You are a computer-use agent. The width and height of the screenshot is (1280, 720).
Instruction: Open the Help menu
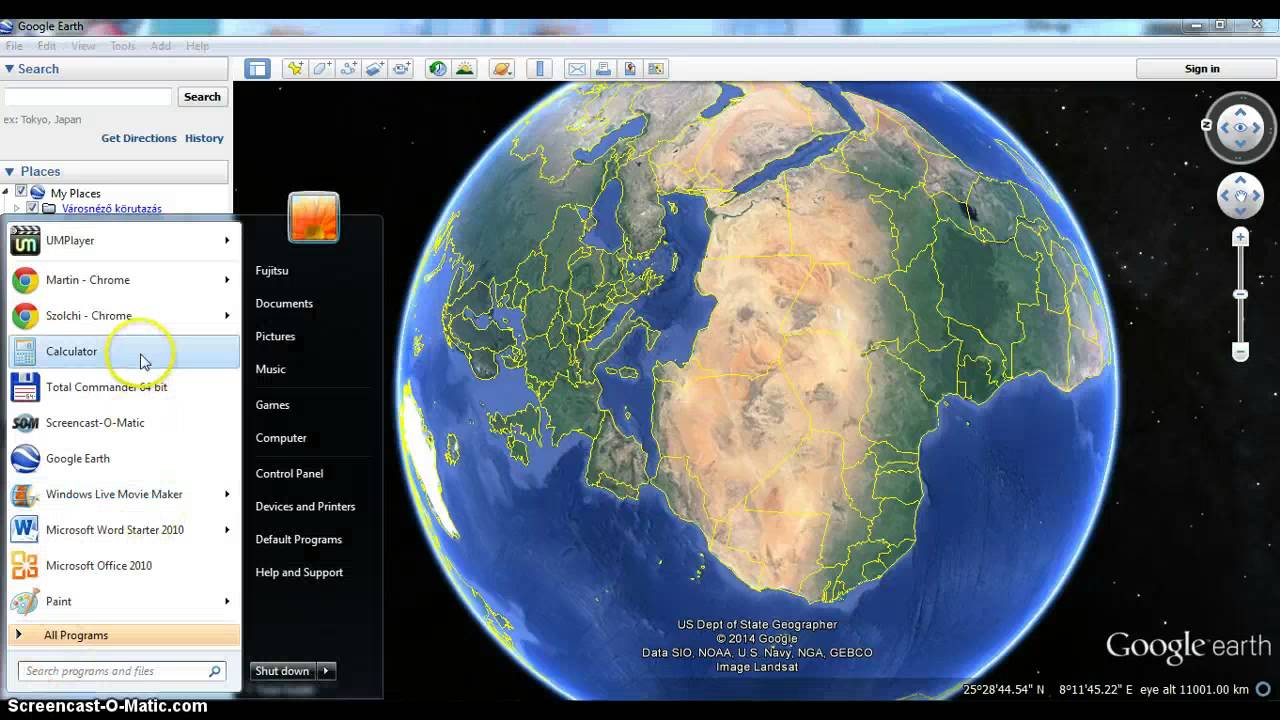197,46
